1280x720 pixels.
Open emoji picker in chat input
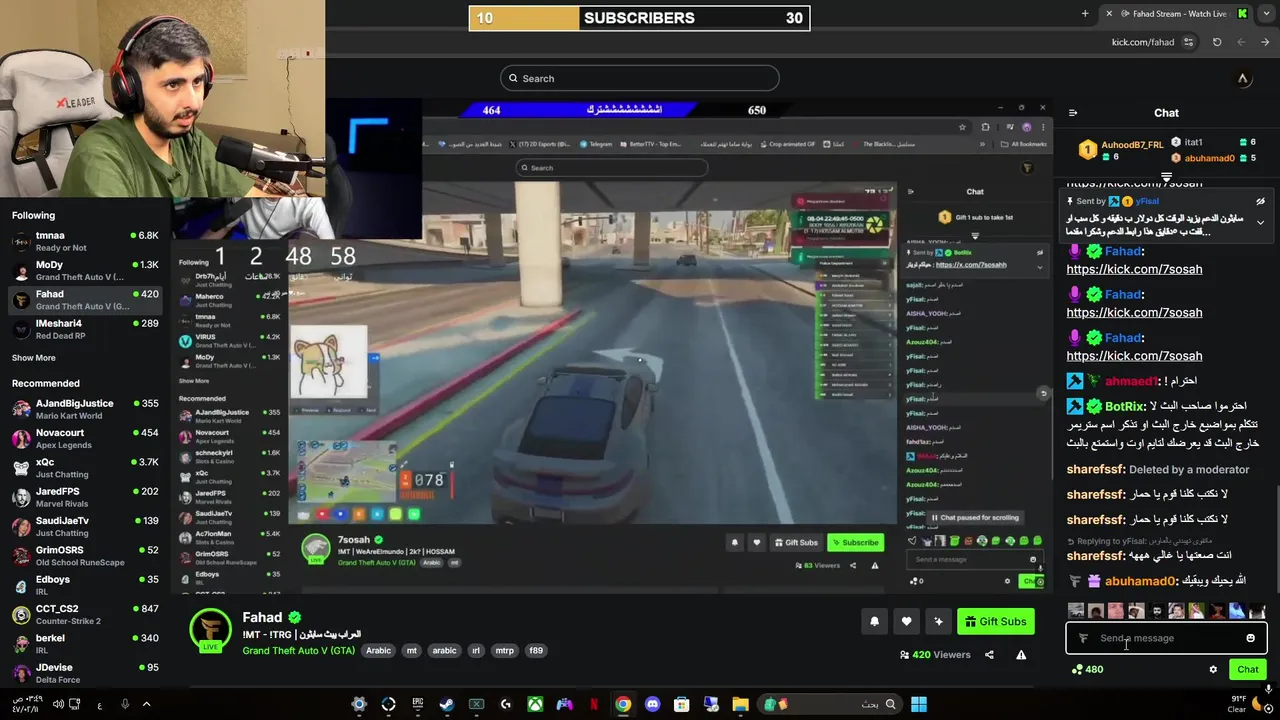pyautogui.click(x=1250, y=638)
